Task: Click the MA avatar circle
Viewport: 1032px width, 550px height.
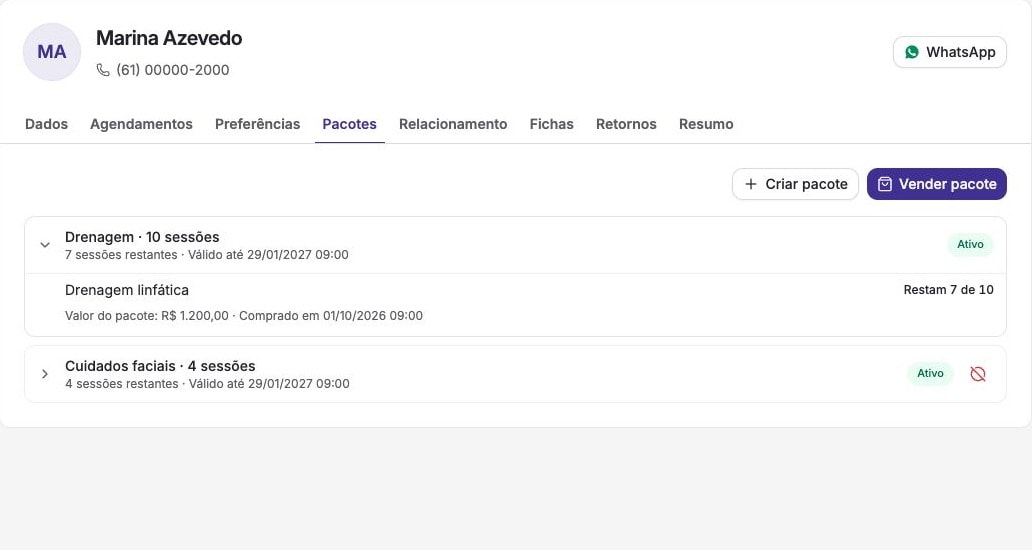Action: 52,52
